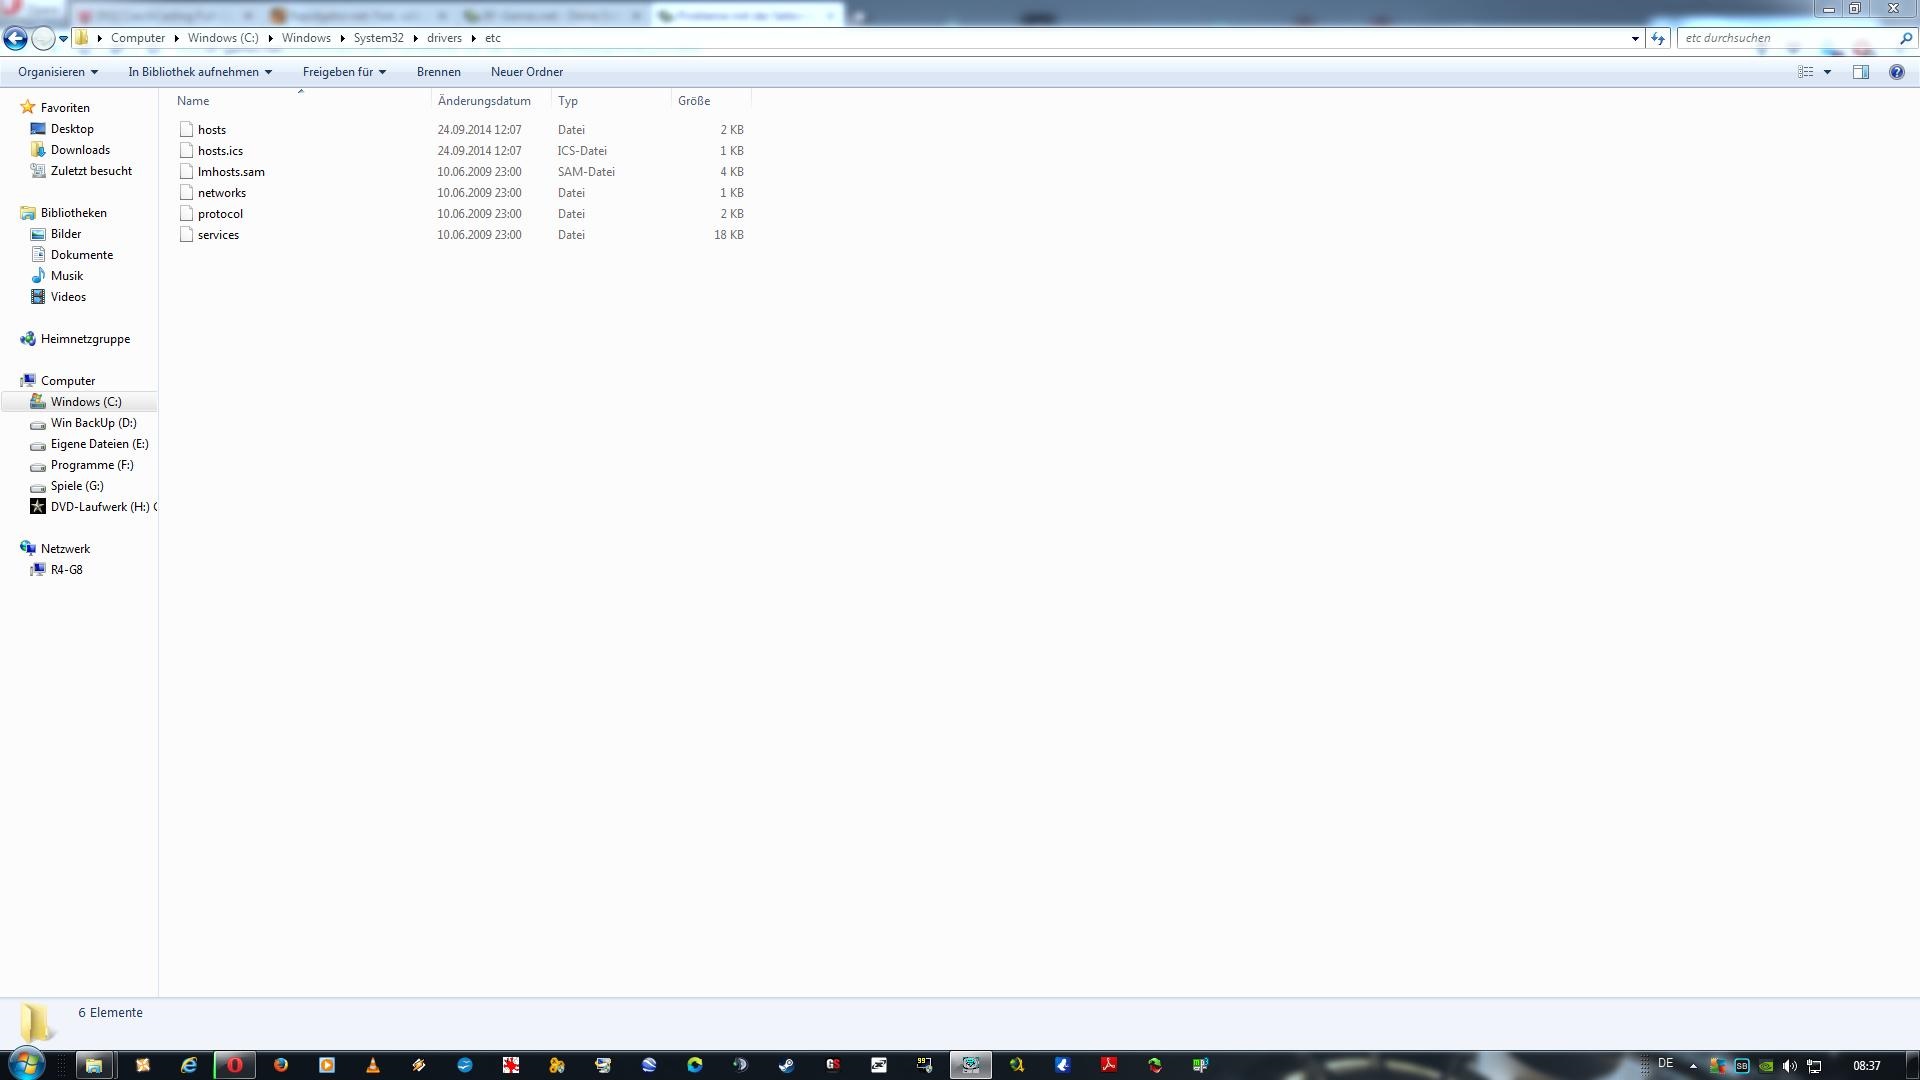Viewport: 1920px width, 1080px height.
Task: Toggle the preview pane icon
Action: click(1860, 72)
